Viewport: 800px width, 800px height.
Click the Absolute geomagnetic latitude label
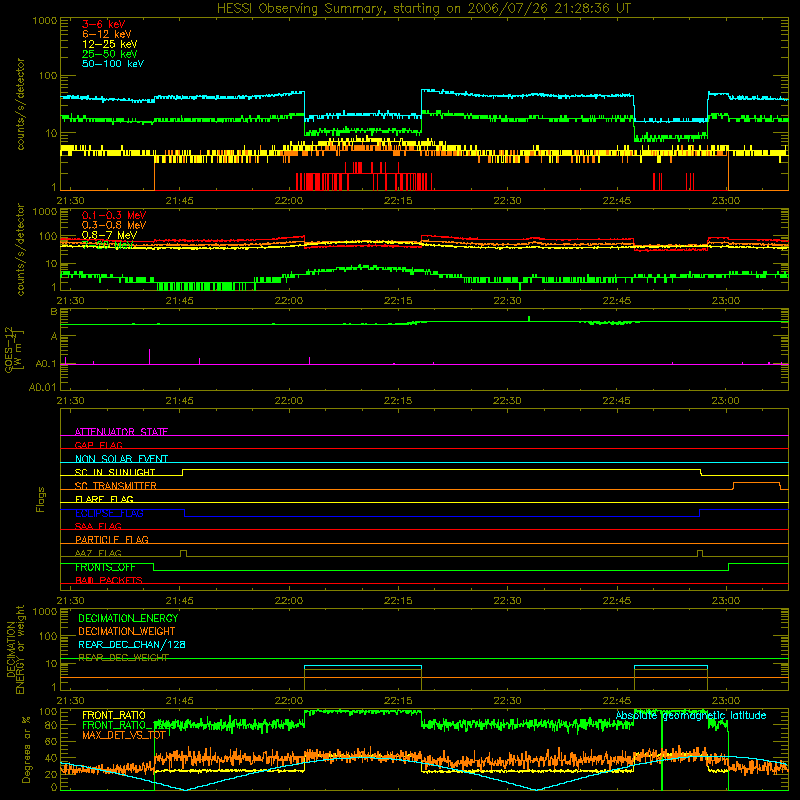click(691, 715)
